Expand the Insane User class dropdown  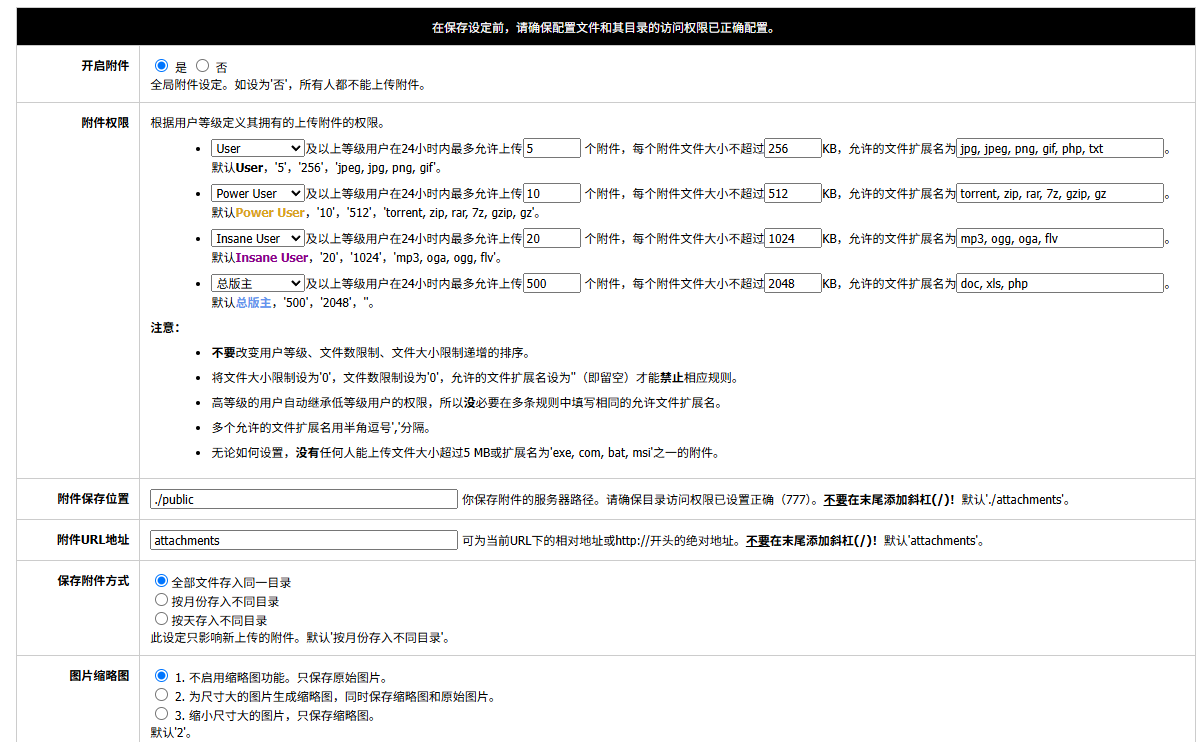pyautogui.click(x=257, y=239)
